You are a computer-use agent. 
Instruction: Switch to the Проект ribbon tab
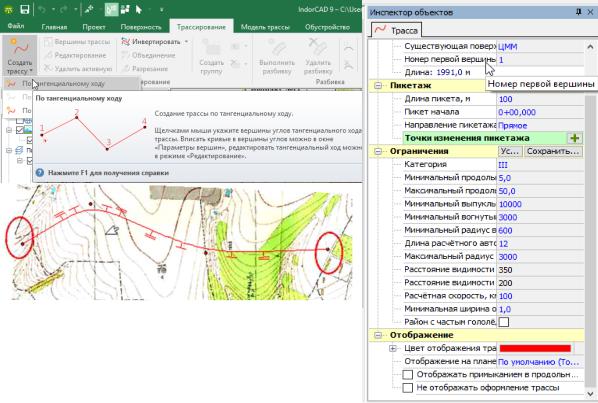point(94,27)
